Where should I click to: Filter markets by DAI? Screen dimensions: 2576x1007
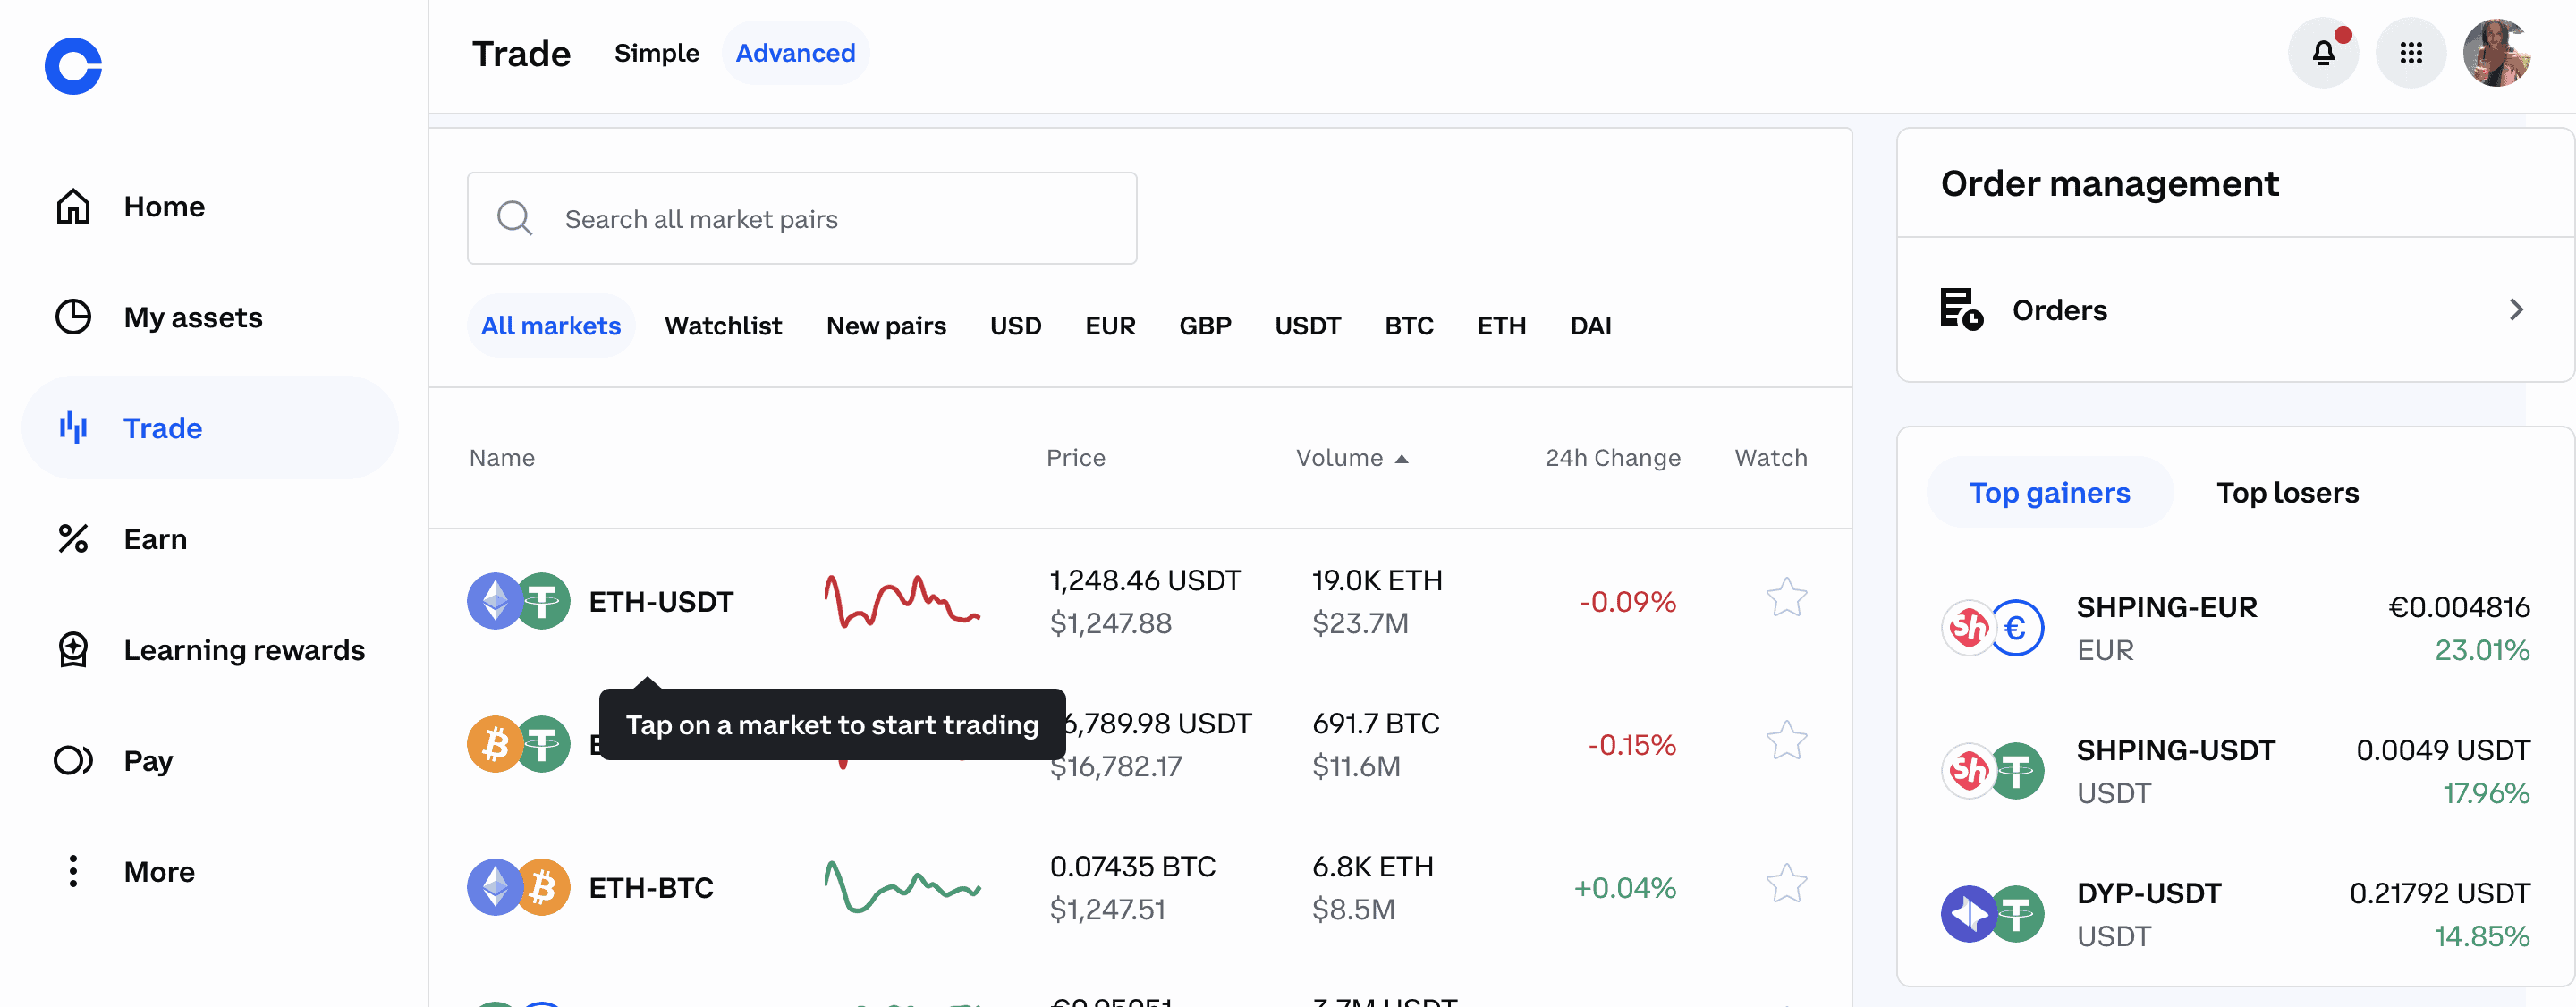pos(1591,326)
